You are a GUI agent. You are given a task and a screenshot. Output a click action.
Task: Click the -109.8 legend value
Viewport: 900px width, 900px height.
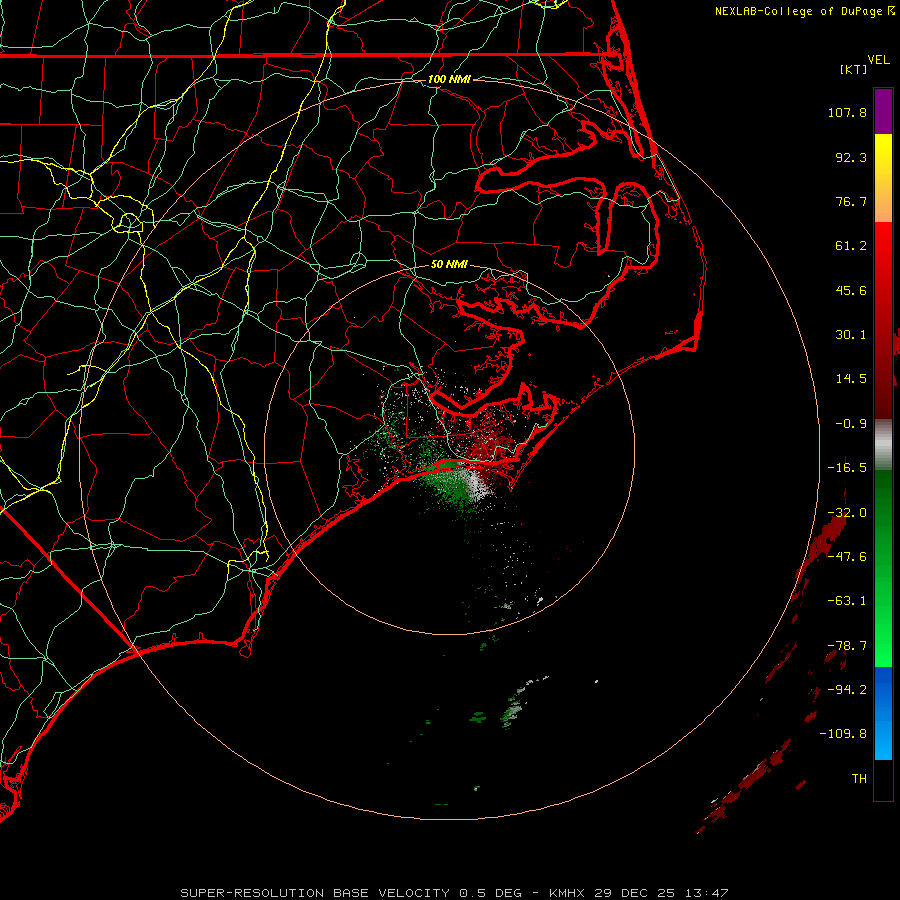(843, 734)
